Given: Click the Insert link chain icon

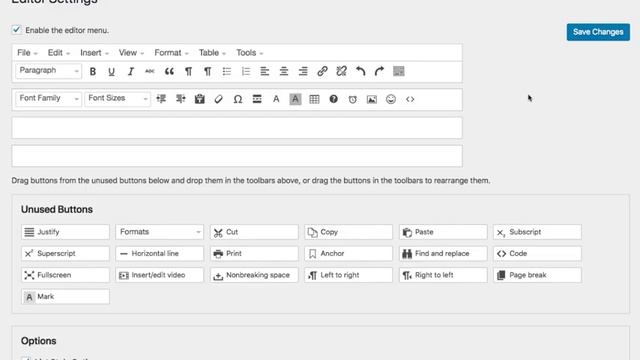Looking at the screenshot, I should [x=322, y=71].
